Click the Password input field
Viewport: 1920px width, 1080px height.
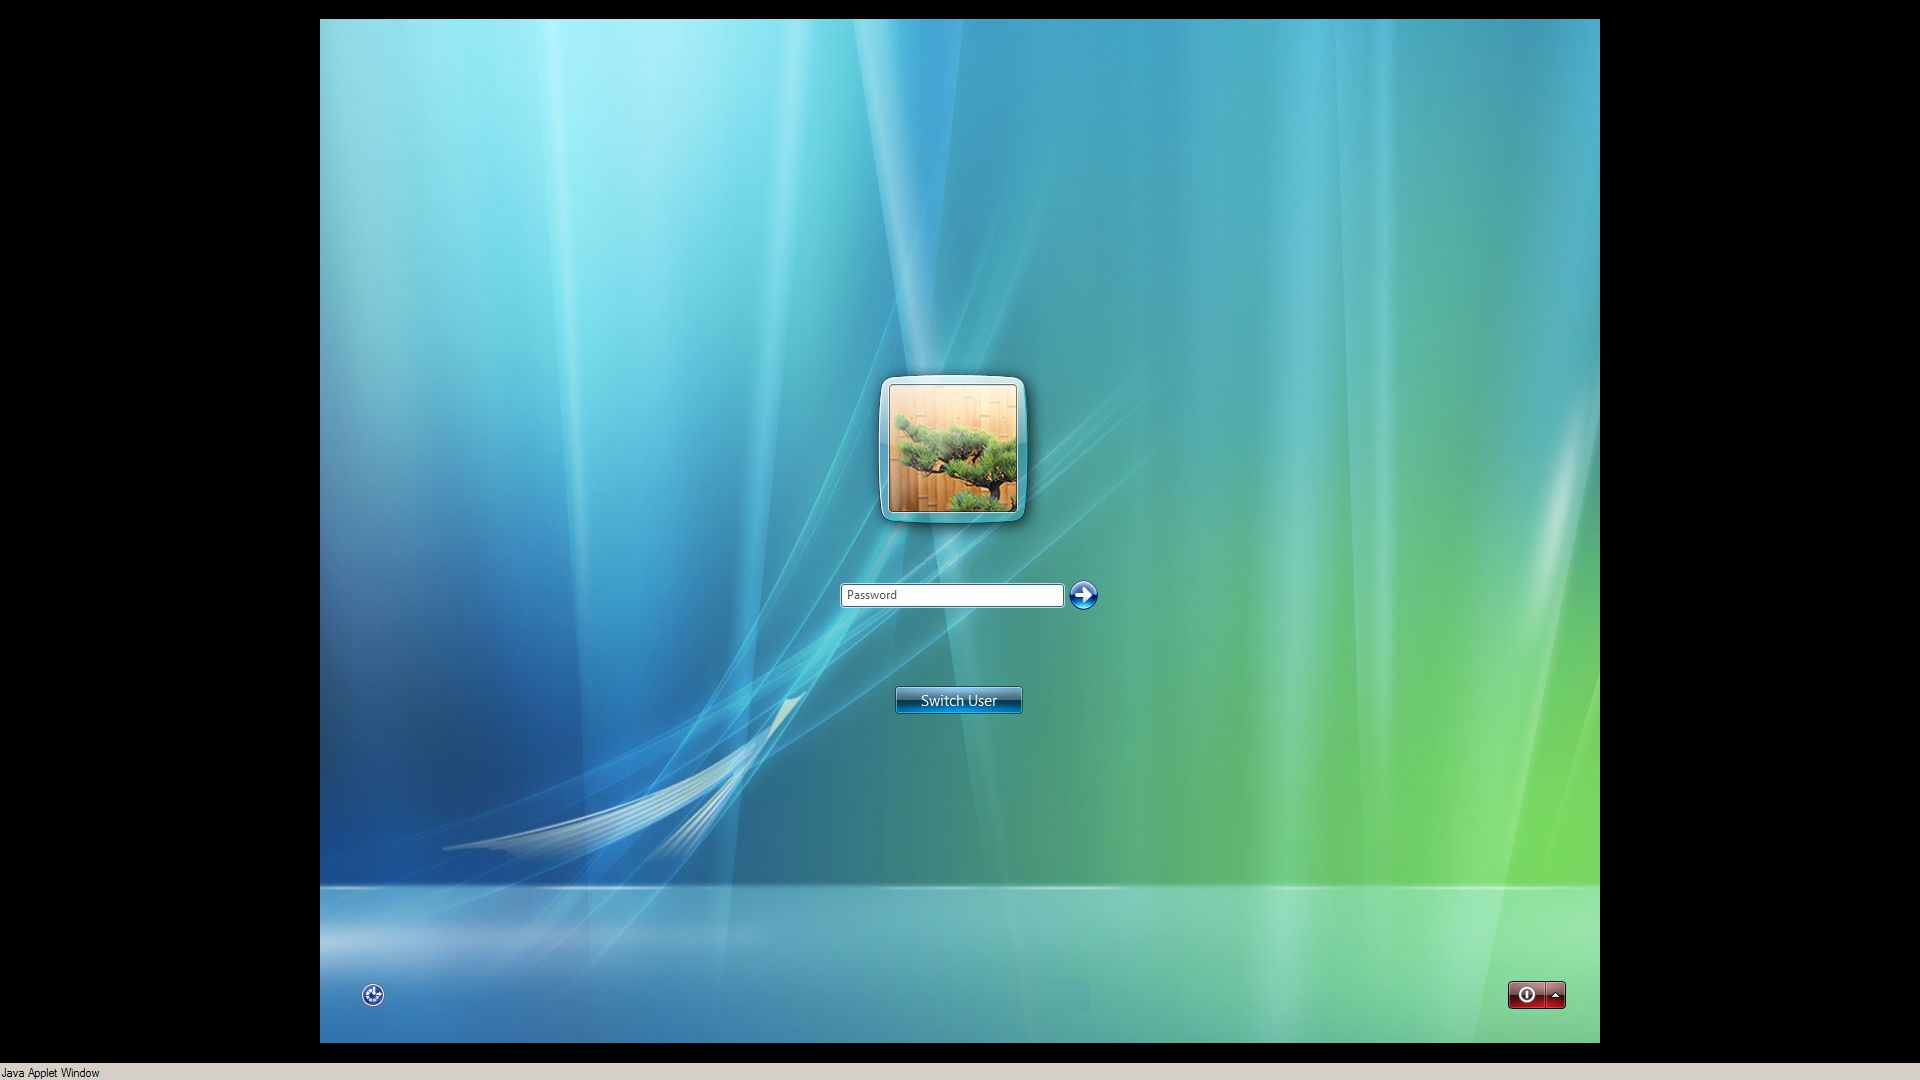coord(952,595)
